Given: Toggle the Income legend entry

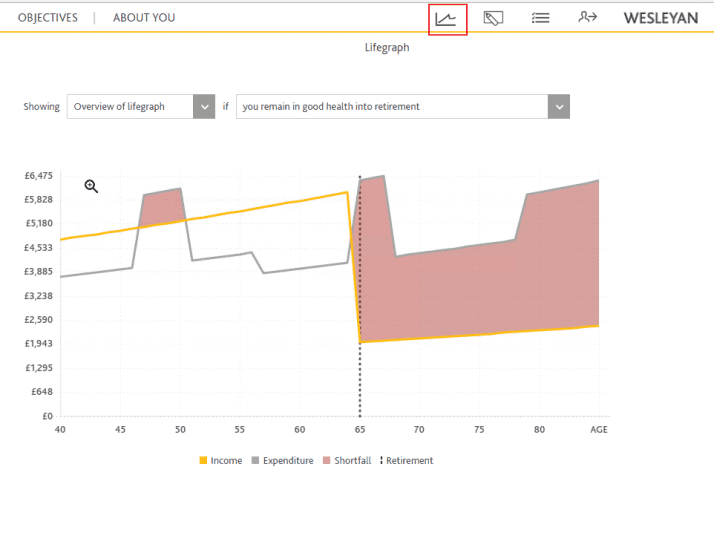Looking at the screenshot, I should click(221, 460).
